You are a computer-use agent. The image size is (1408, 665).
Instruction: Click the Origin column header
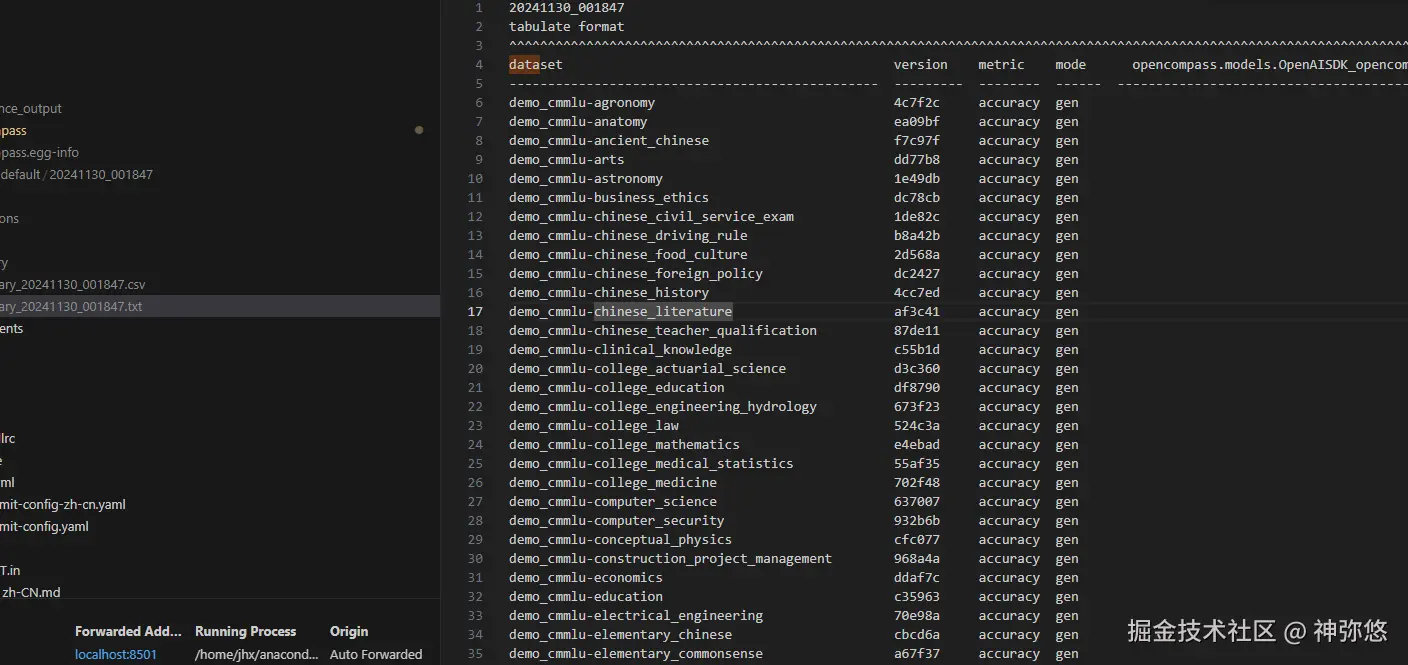[349, 631]
